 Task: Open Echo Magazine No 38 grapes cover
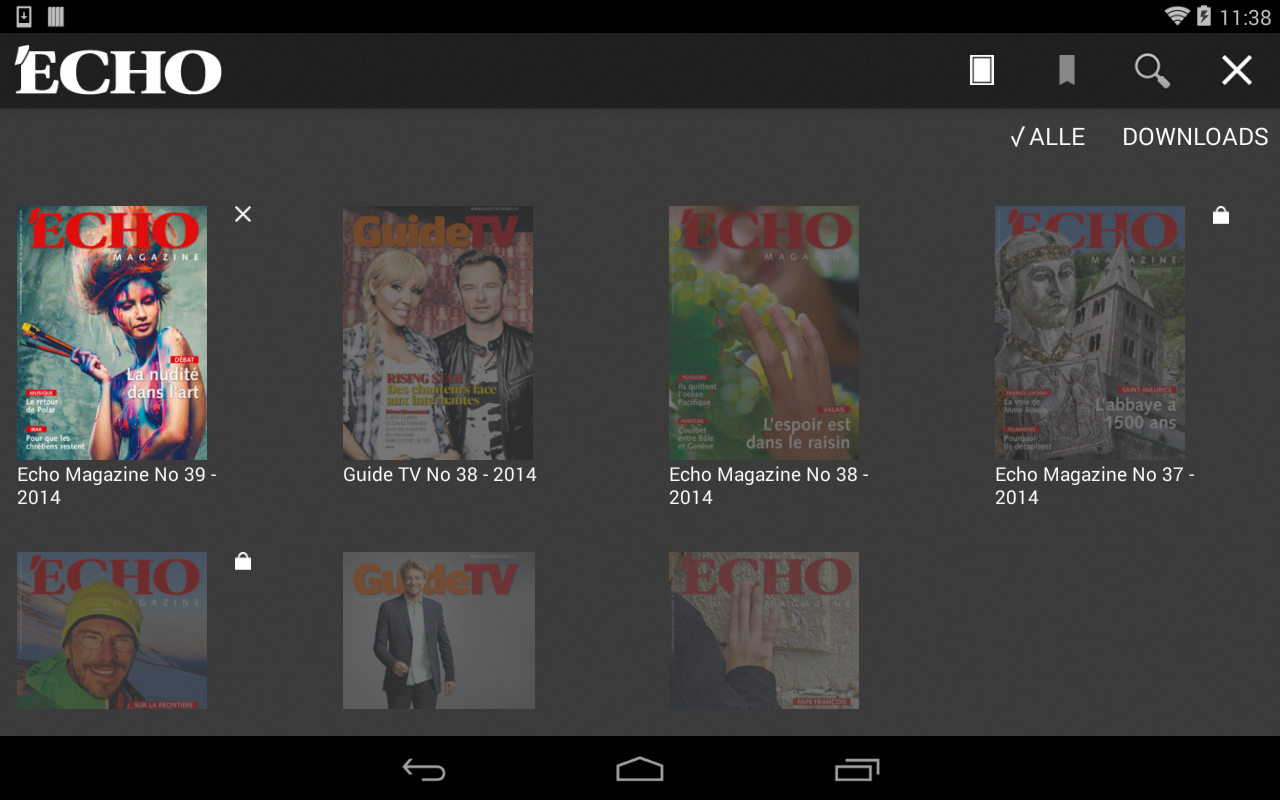click(764, 333)
